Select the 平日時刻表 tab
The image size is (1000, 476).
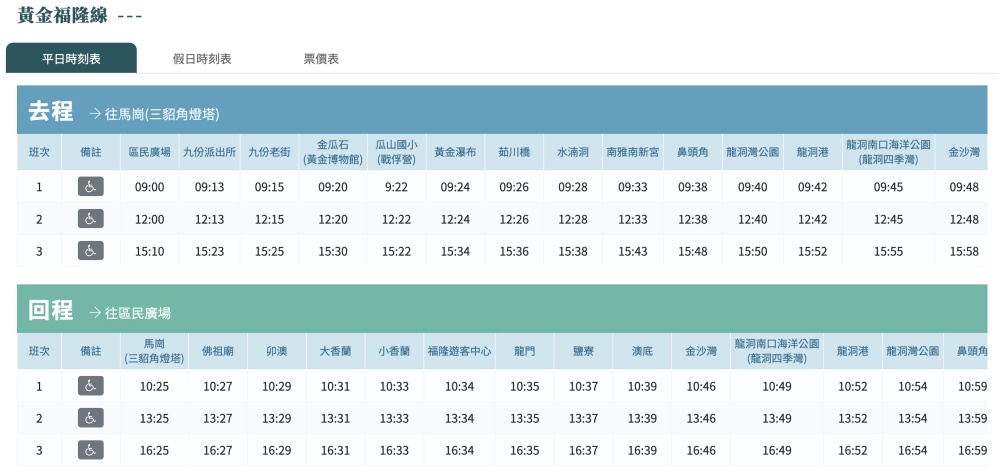coord(71,59)
